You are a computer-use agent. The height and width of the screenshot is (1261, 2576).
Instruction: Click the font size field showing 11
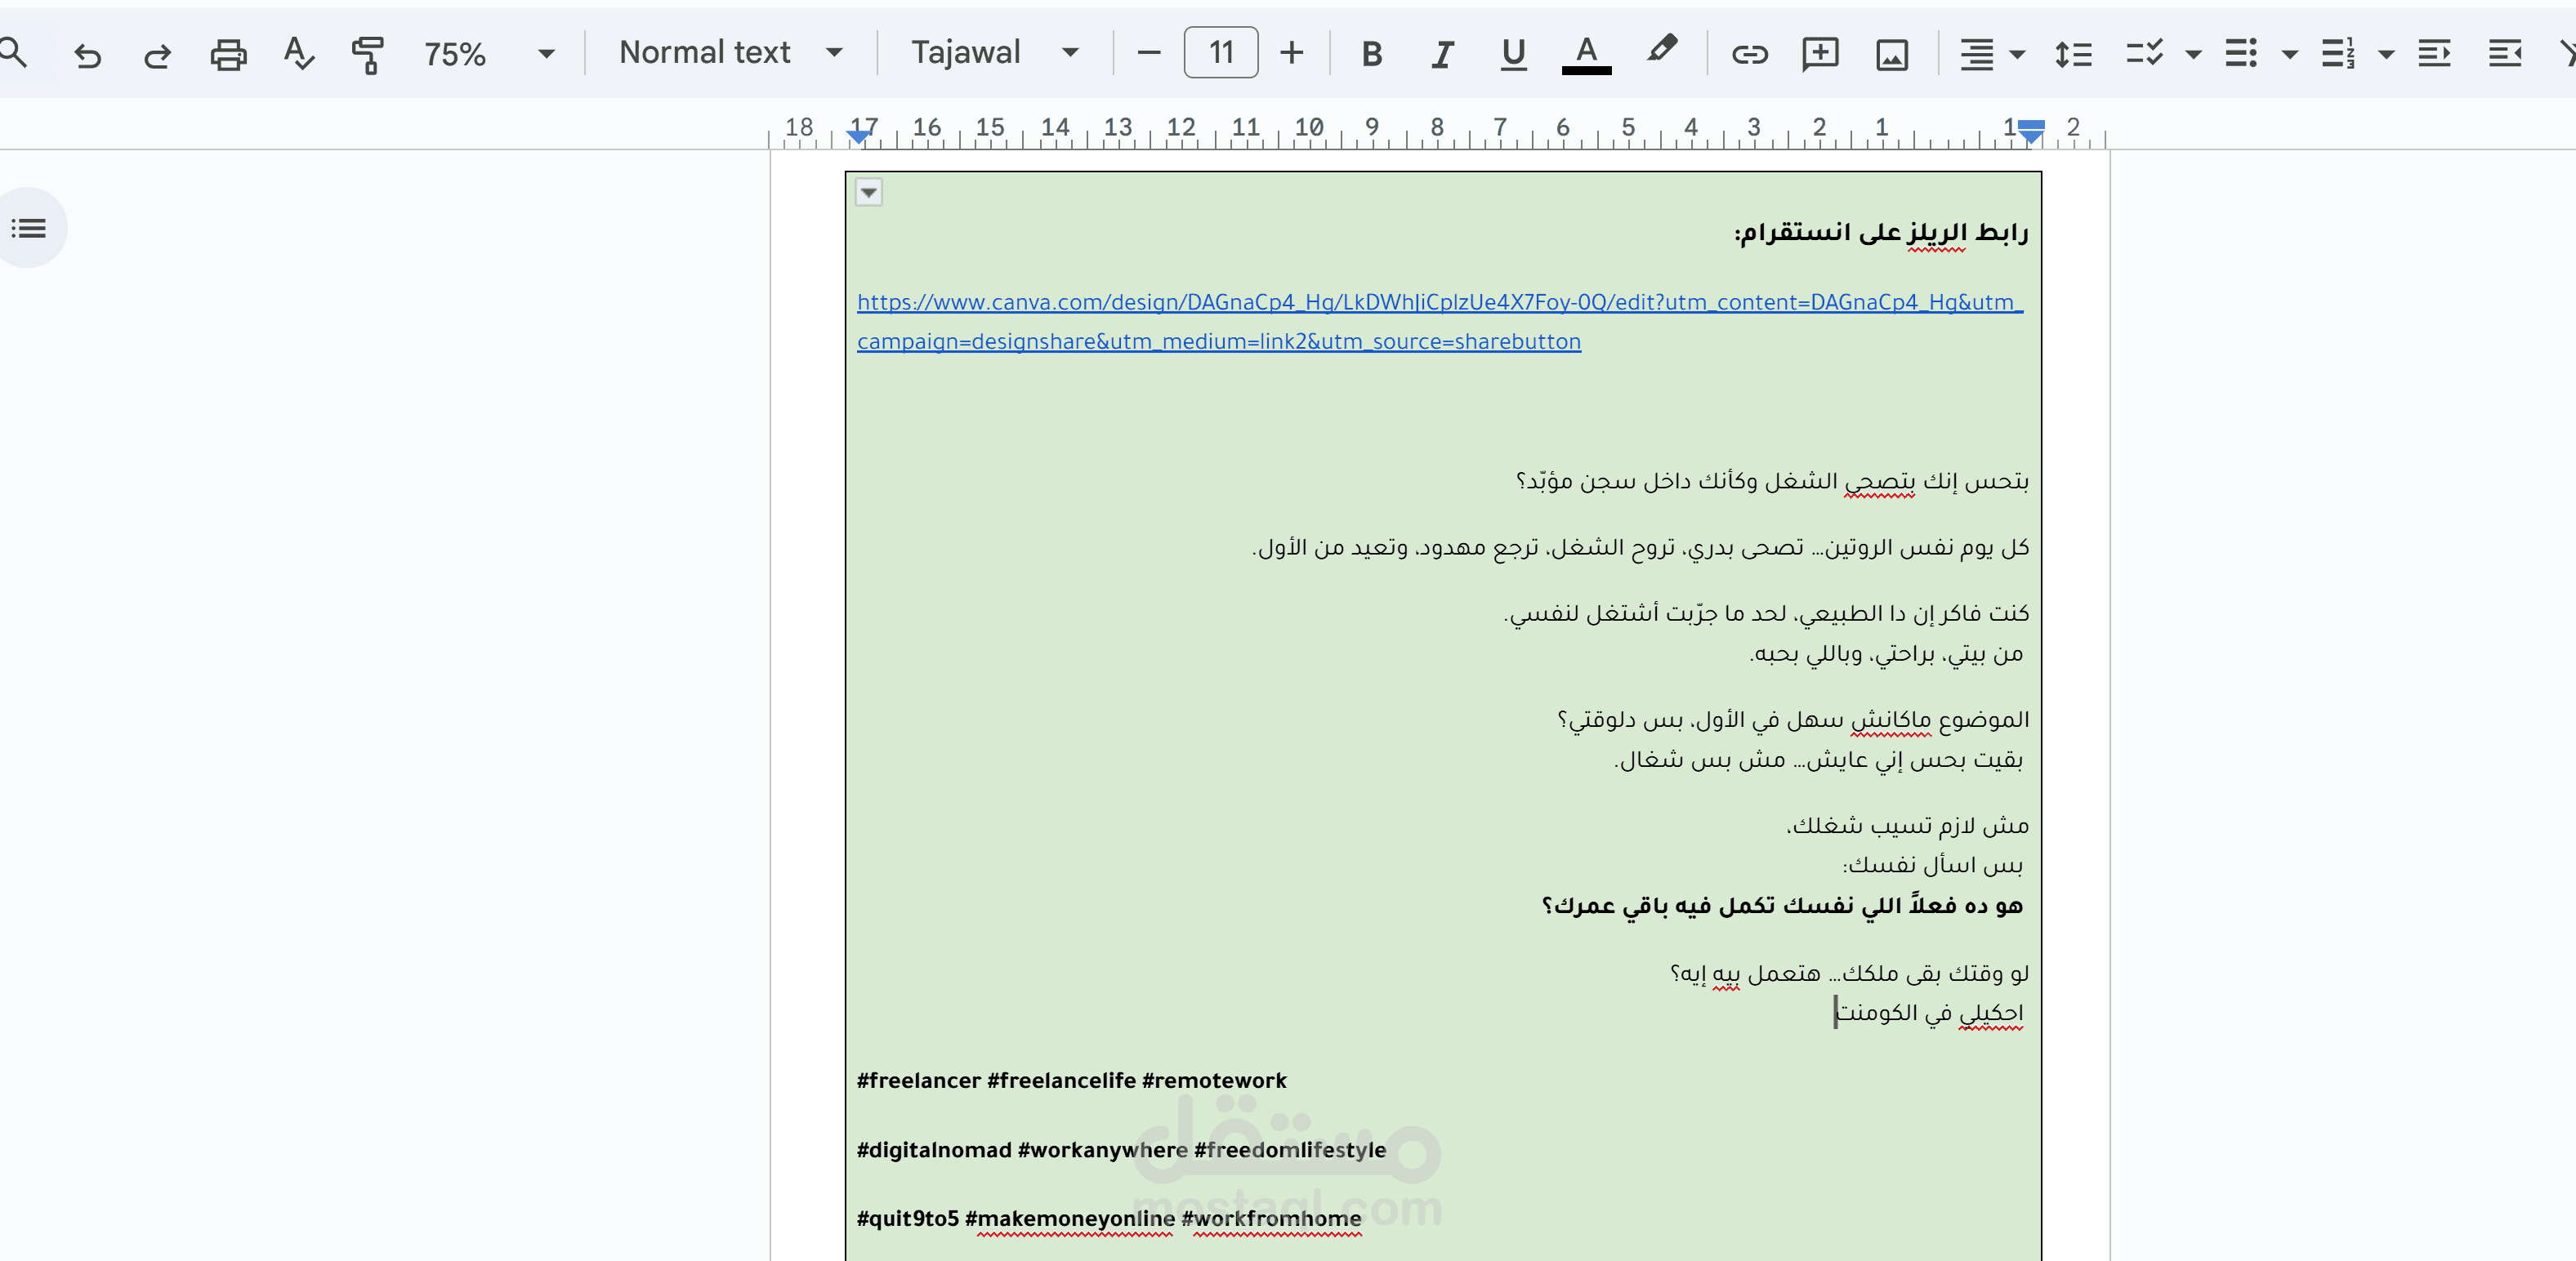click(x=1221, y=53)
